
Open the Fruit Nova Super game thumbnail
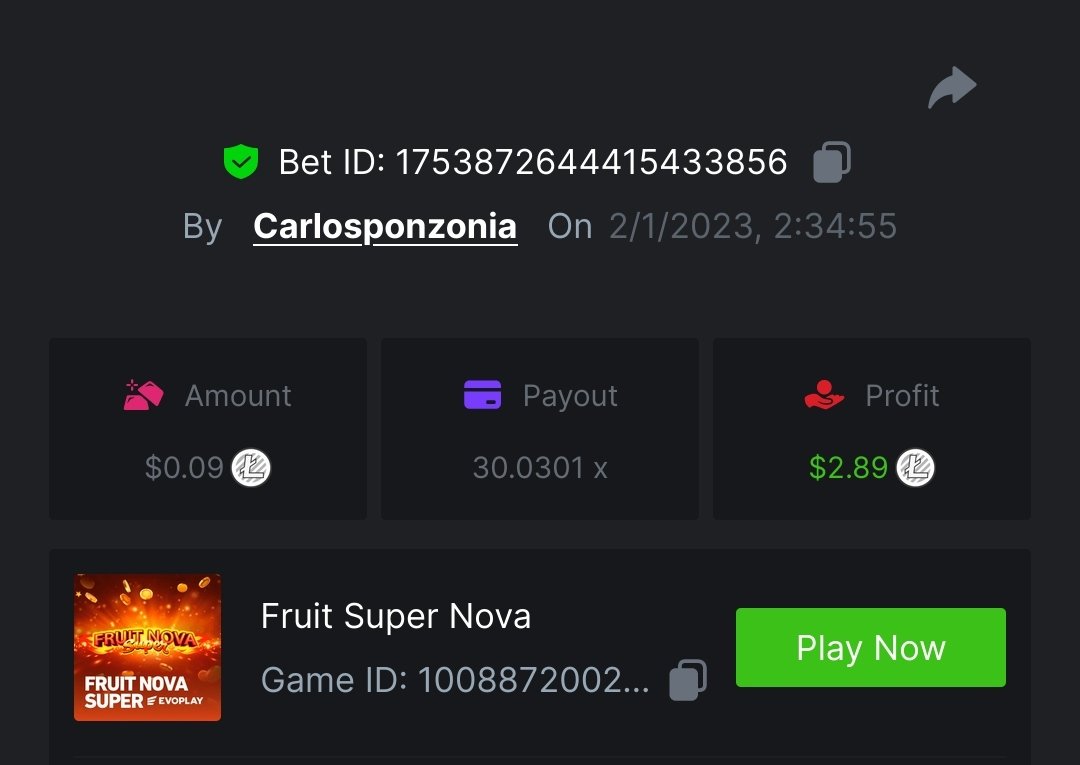pyautogui.click(x=147, y=647)
